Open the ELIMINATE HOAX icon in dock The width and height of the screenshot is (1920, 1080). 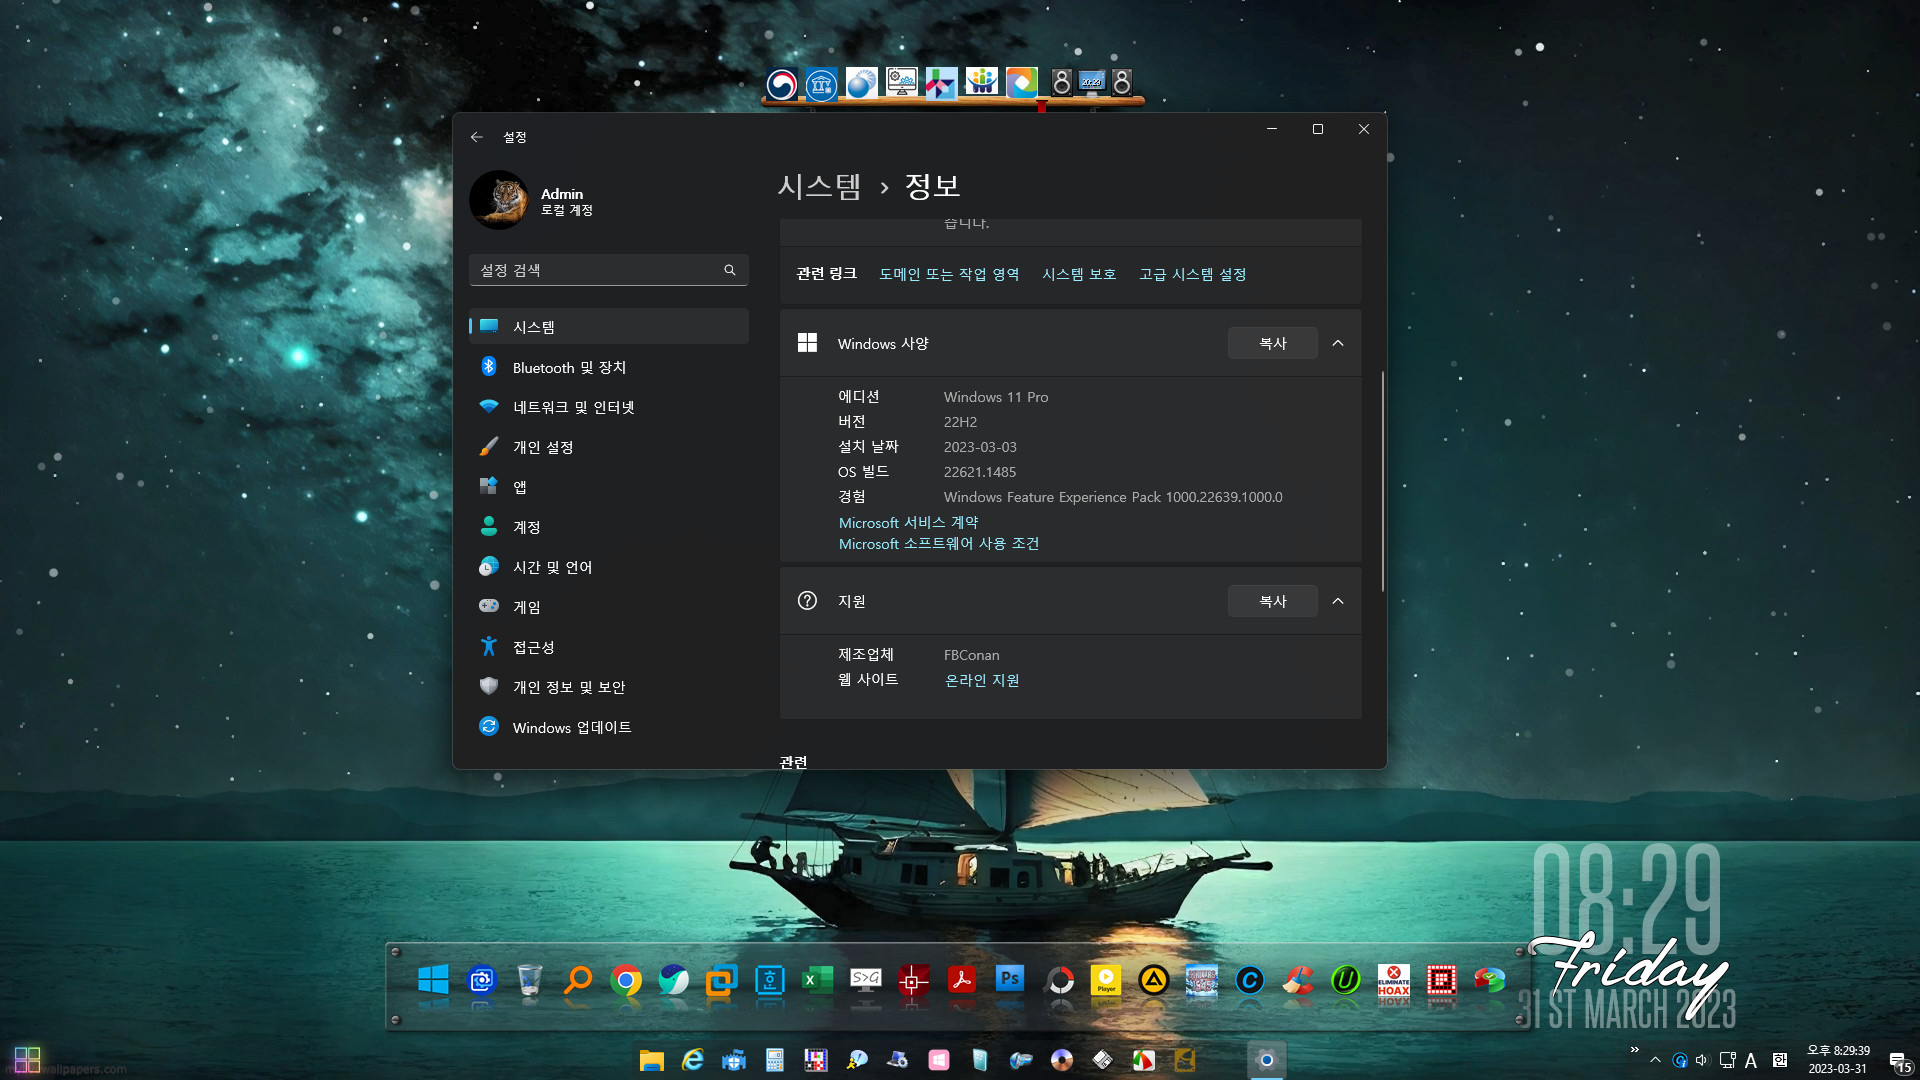(x=1394, y=980)
